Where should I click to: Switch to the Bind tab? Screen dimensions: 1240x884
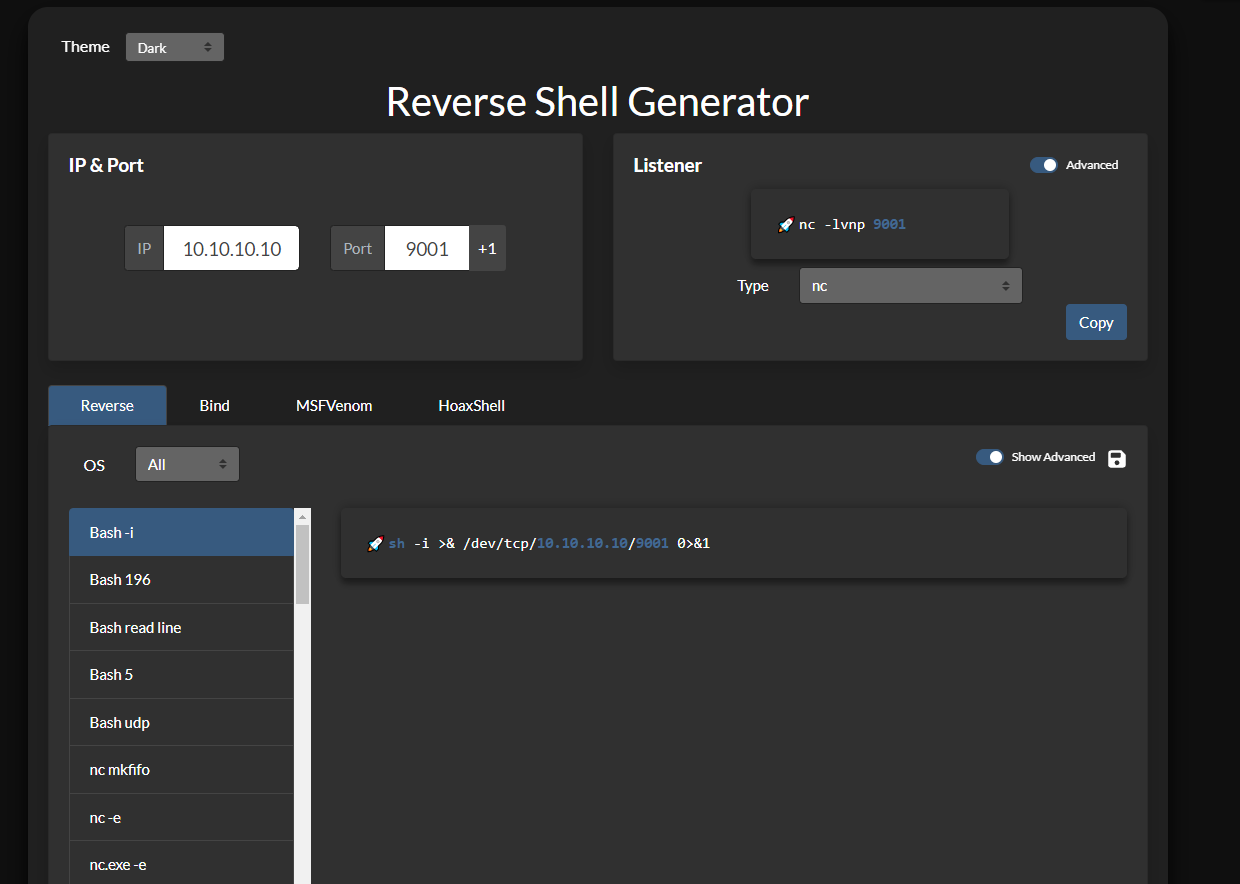pyautogui.click(x=215, y=406)
